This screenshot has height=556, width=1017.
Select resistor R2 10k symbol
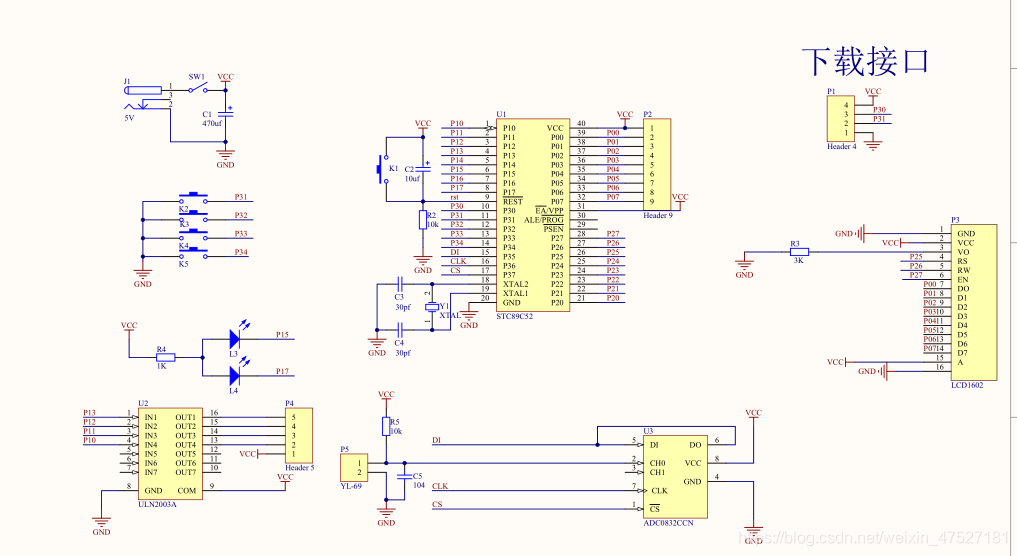(423, 219)
